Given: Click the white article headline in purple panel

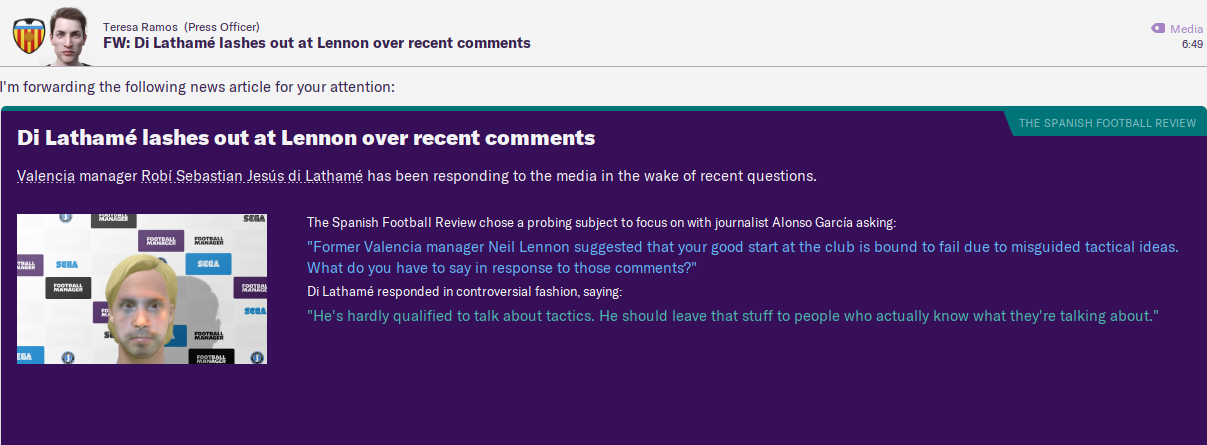Looking at the screenshot, I should 306,138.
